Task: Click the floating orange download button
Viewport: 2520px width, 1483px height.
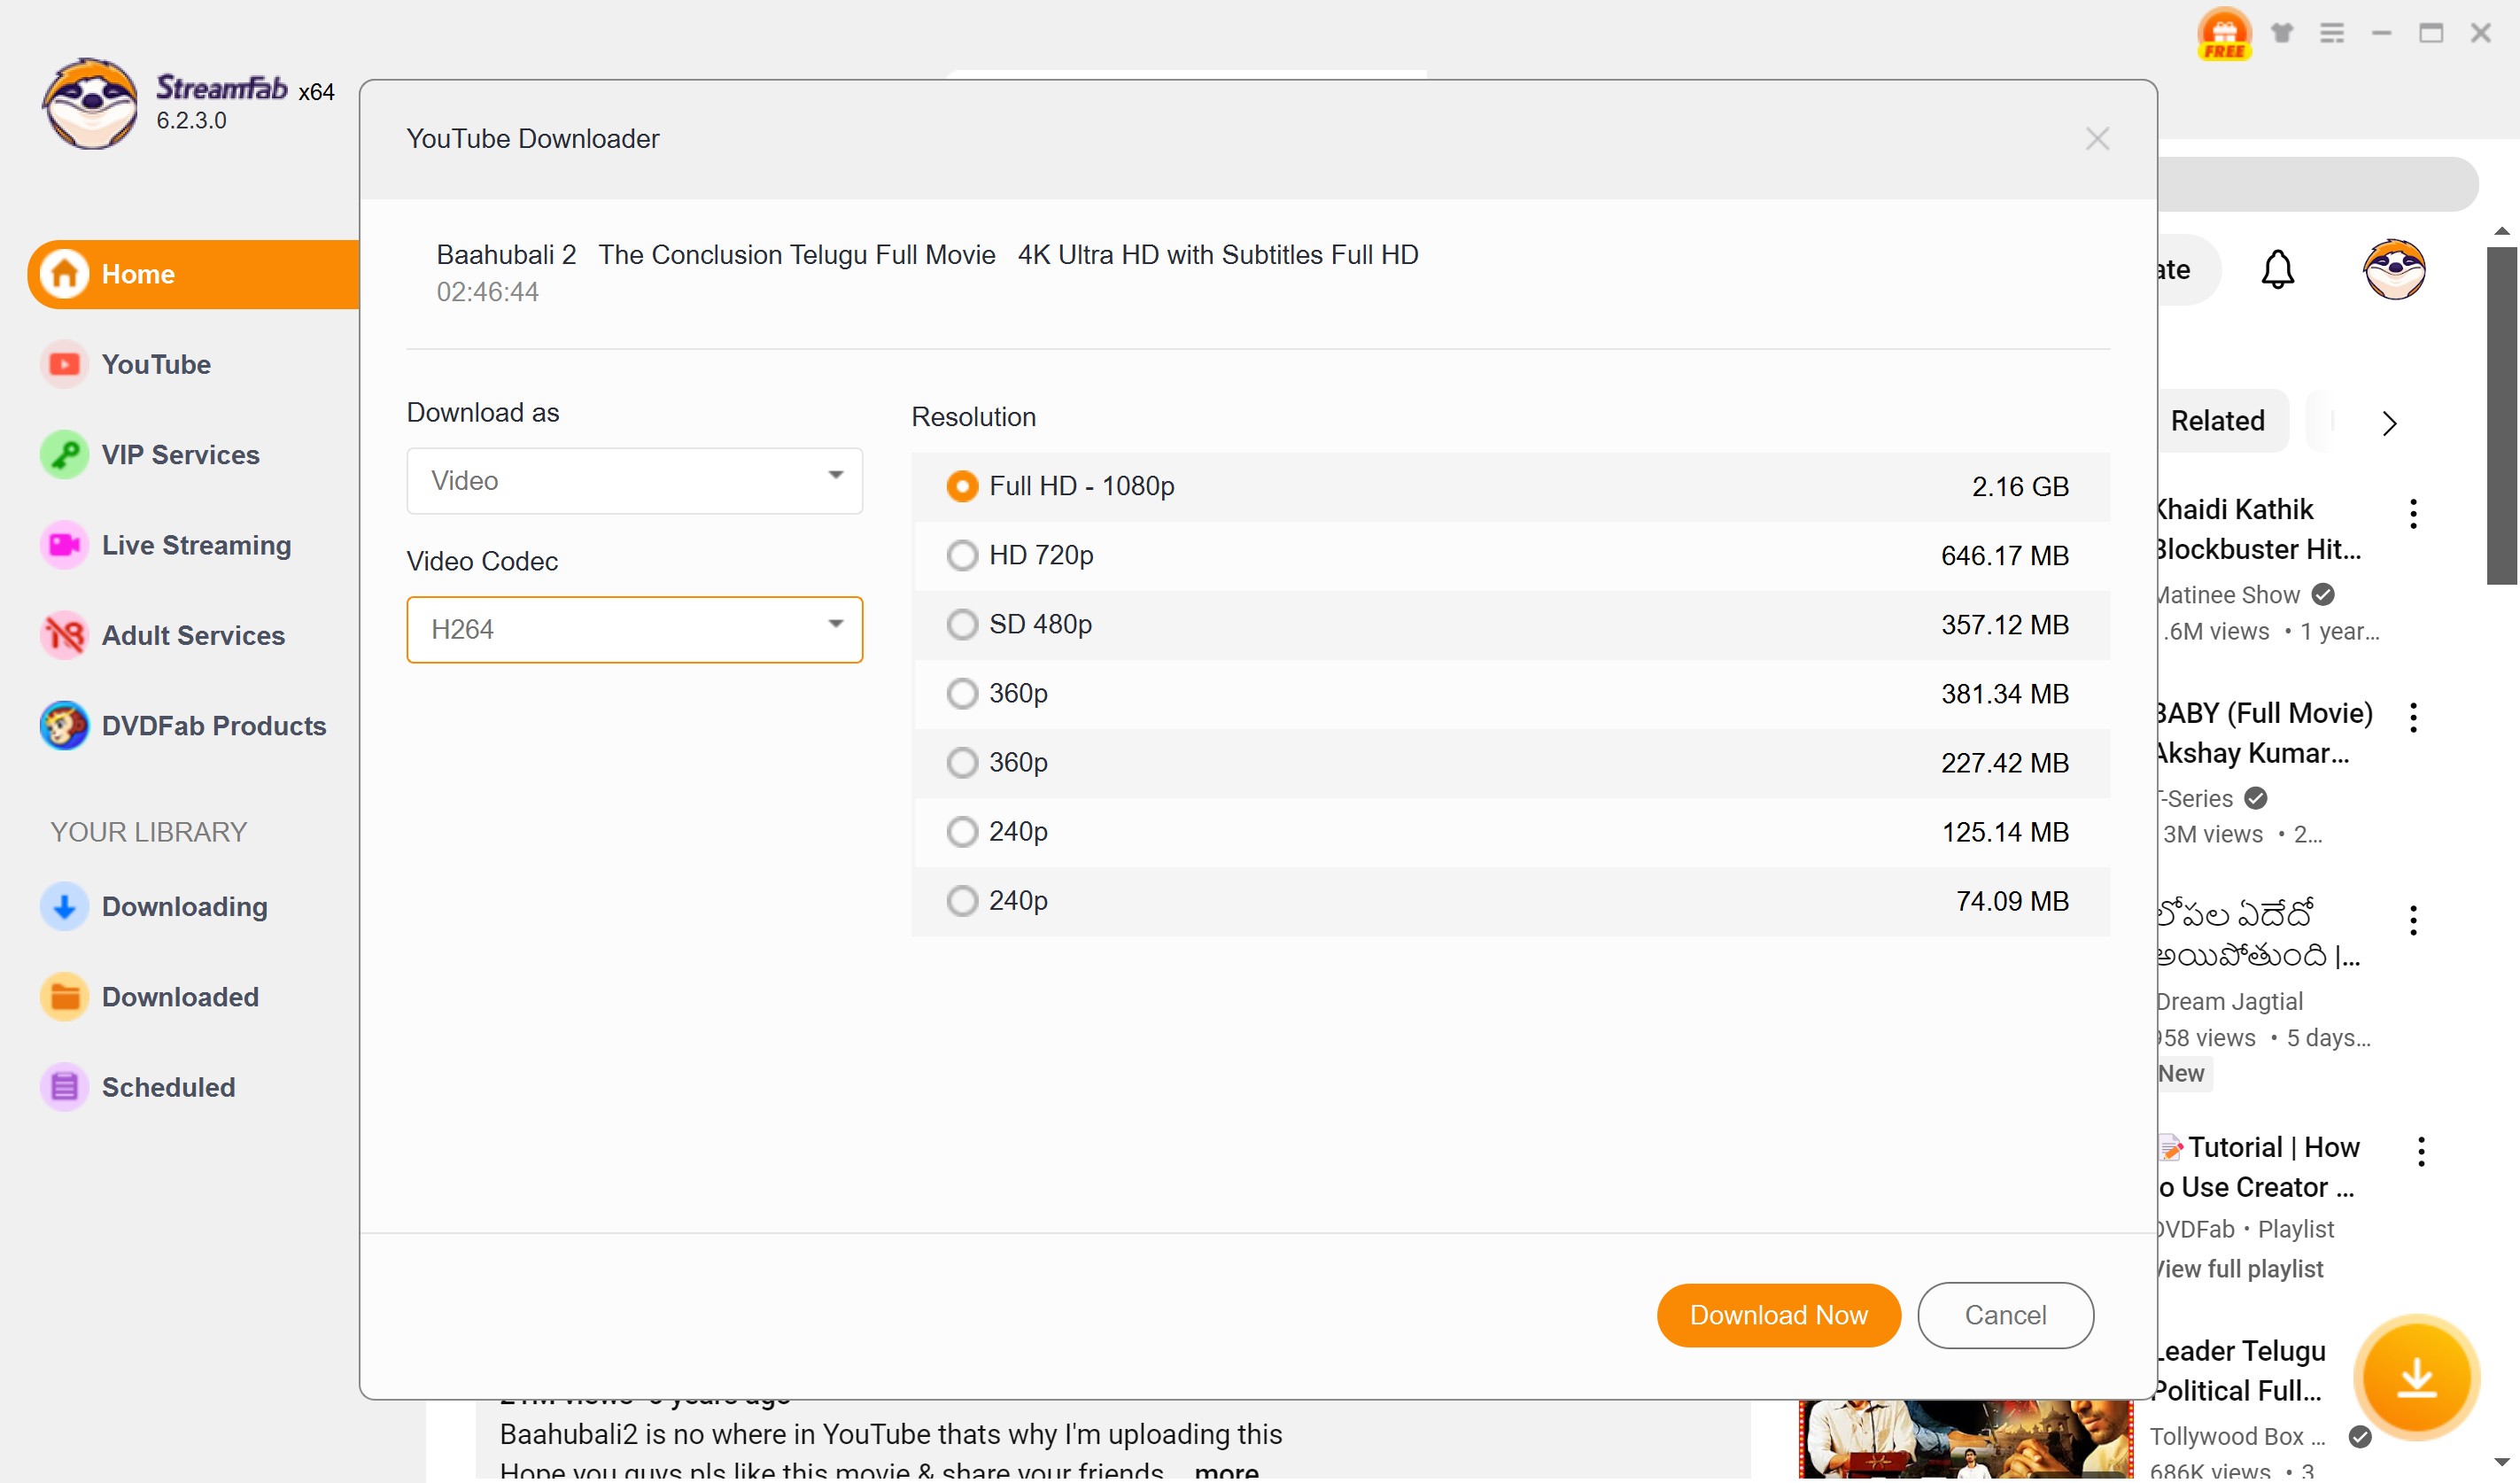Action: [2416, 1377]
